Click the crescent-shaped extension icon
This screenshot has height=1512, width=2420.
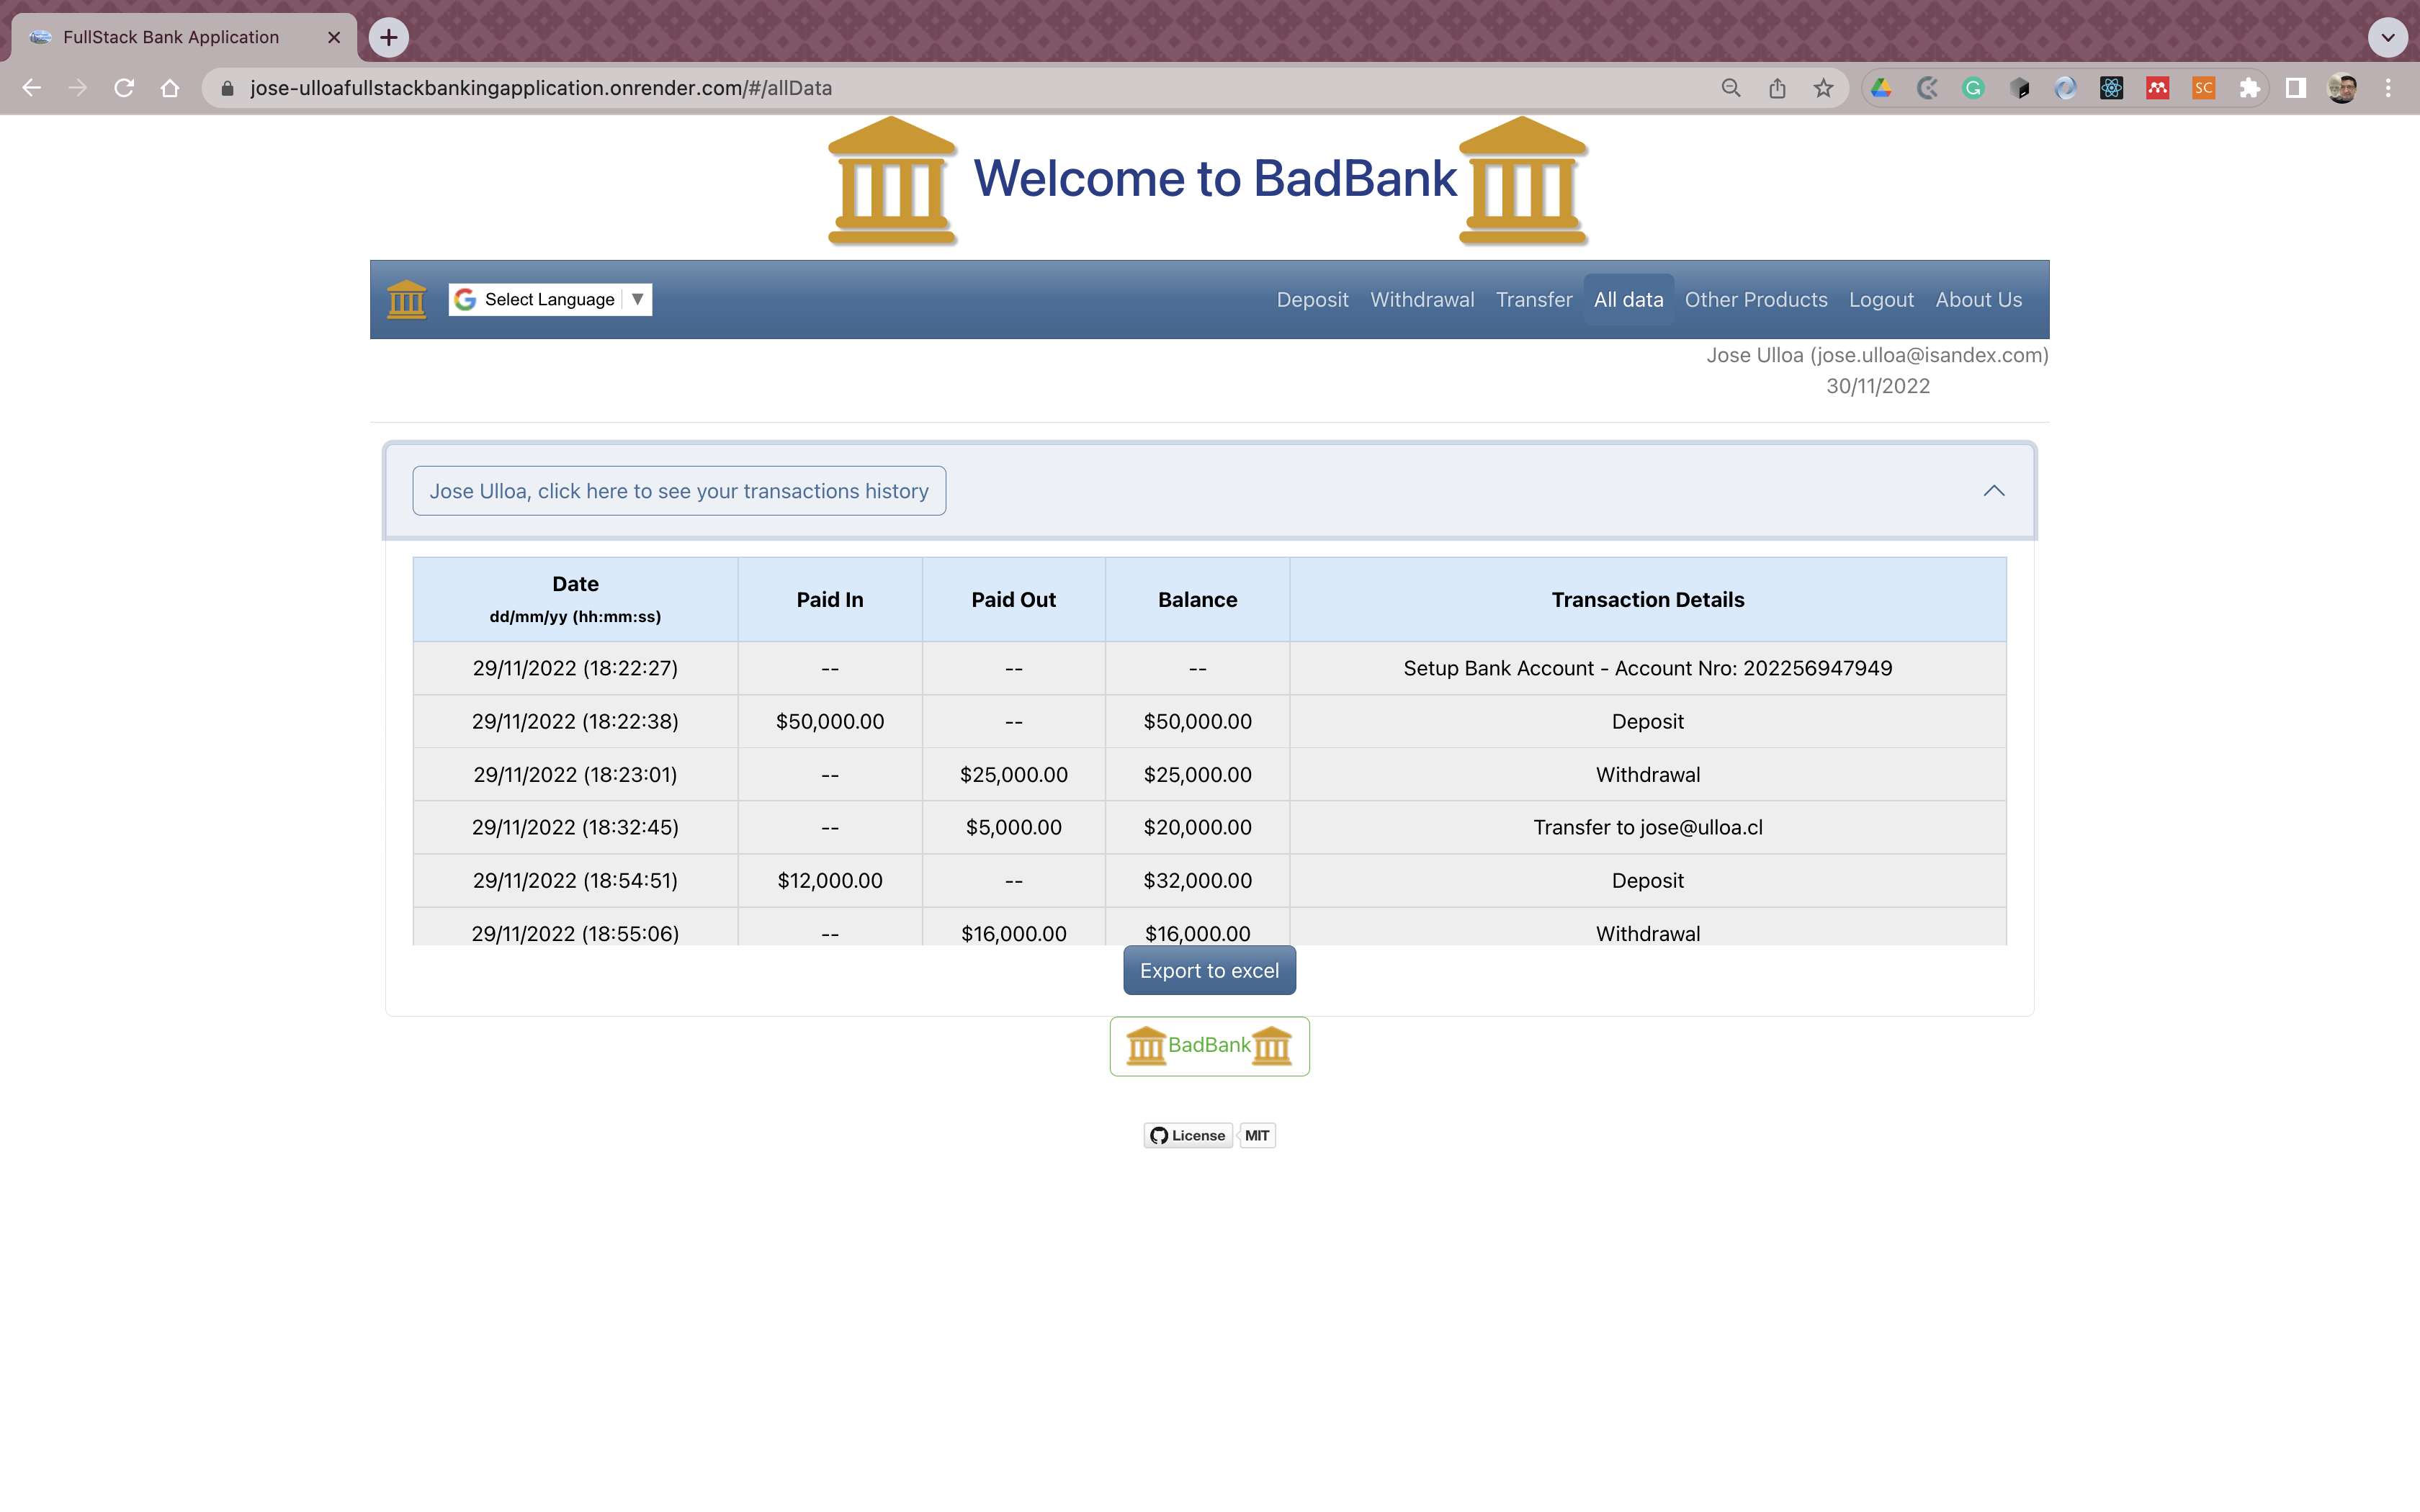coord(1927,88)
